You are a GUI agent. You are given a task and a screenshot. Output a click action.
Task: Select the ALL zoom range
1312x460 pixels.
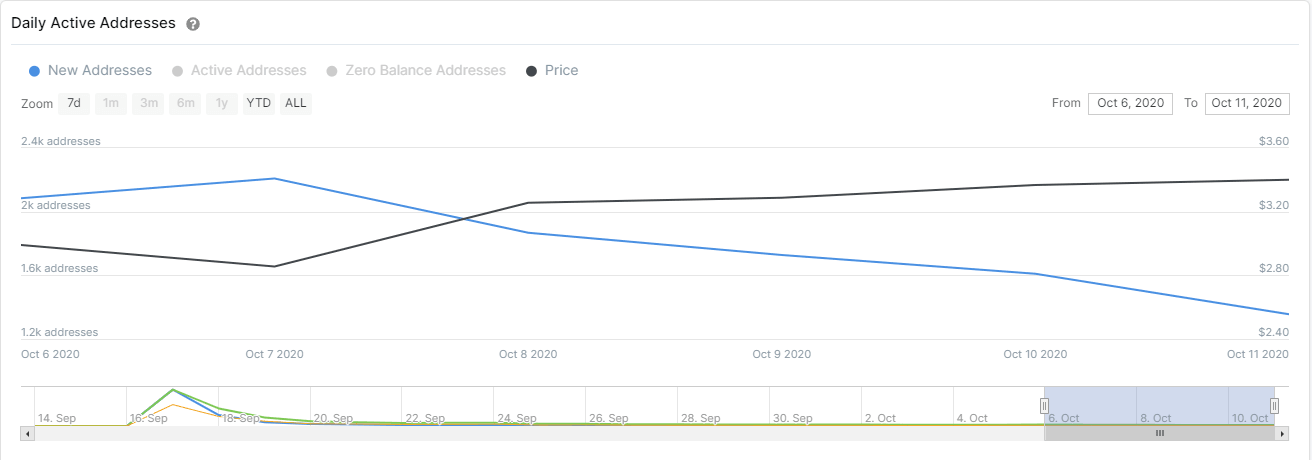tap(296, 103)
